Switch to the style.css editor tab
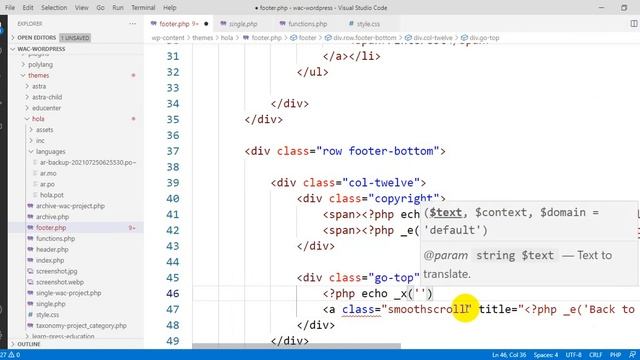 pyautogui.click(x=368, y=24)
